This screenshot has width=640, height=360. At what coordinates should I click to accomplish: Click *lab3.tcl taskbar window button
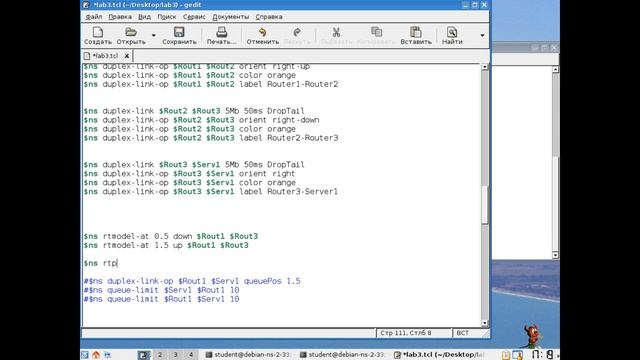[439, 355]
